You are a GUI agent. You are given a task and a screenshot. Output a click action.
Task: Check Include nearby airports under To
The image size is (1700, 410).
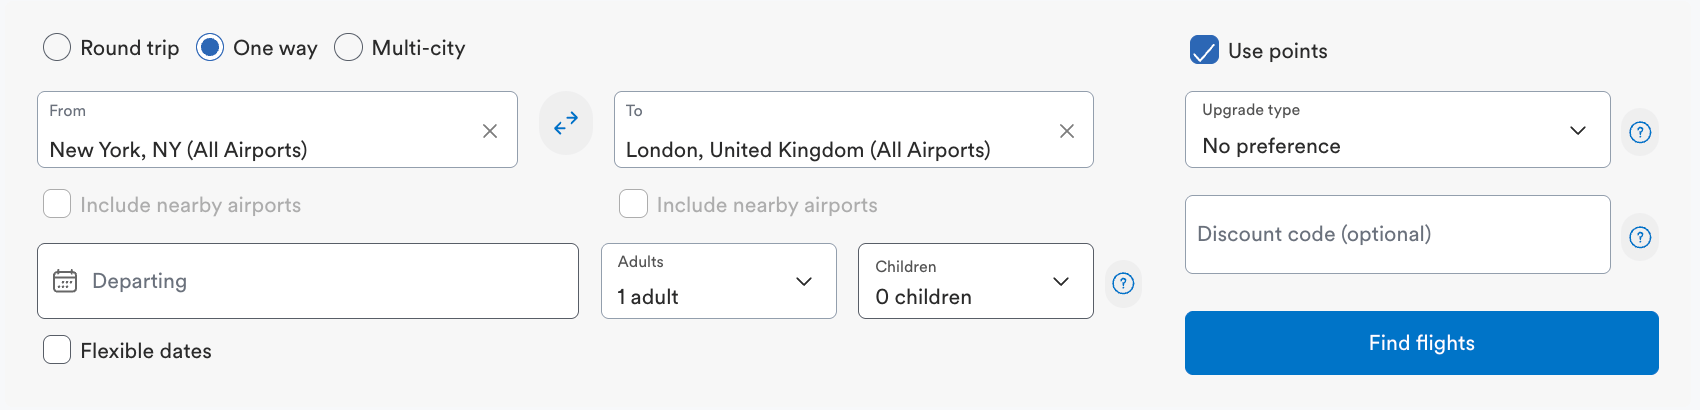(x=633, y=204)
